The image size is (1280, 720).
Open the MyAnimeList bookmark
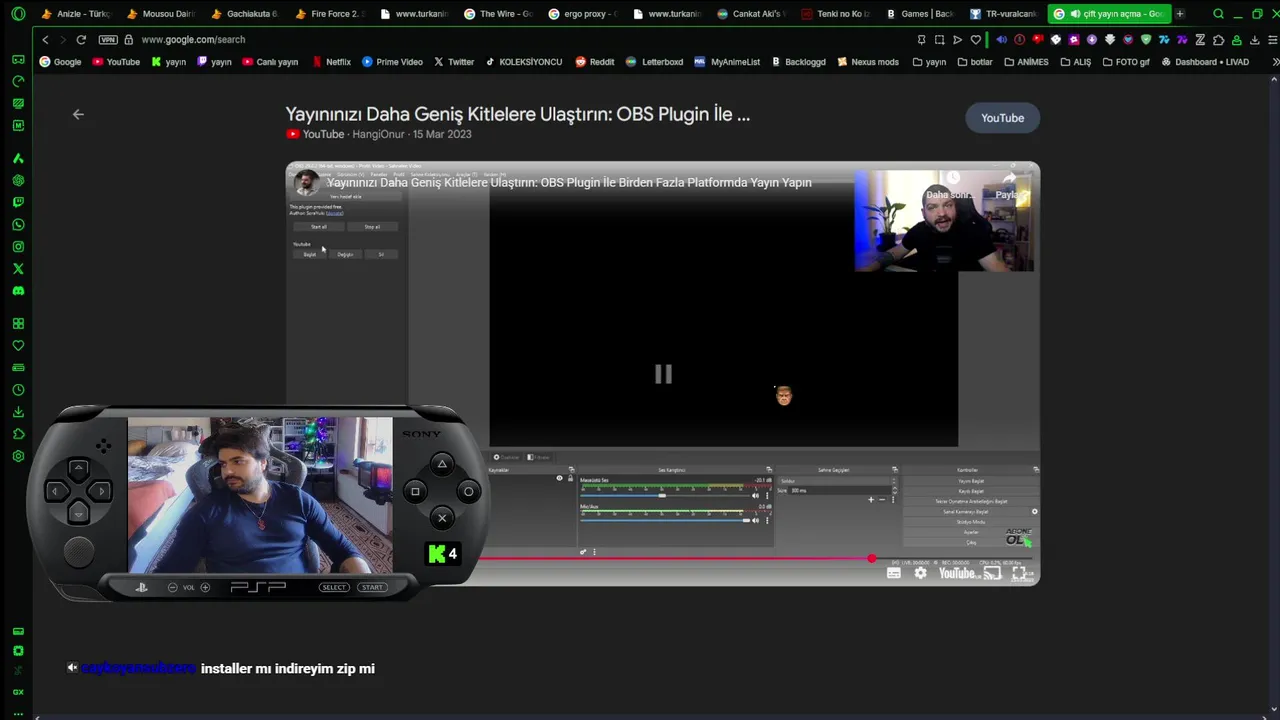[x=727, y=62]
